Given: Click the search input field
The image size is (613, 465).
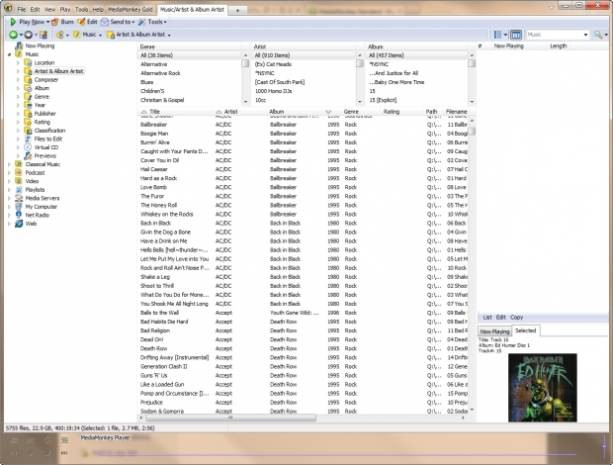Looking at the screenshot, I should click(x=554, y=35).
